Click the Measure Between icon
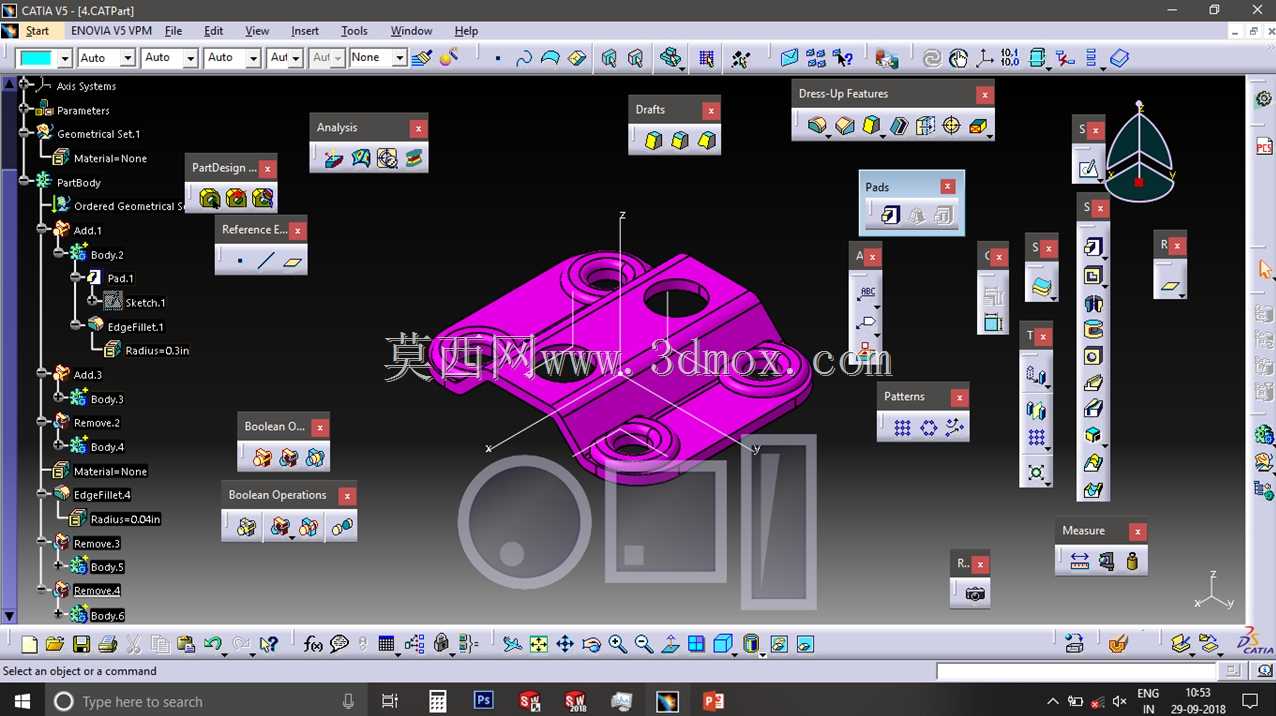 point(1079,561)
